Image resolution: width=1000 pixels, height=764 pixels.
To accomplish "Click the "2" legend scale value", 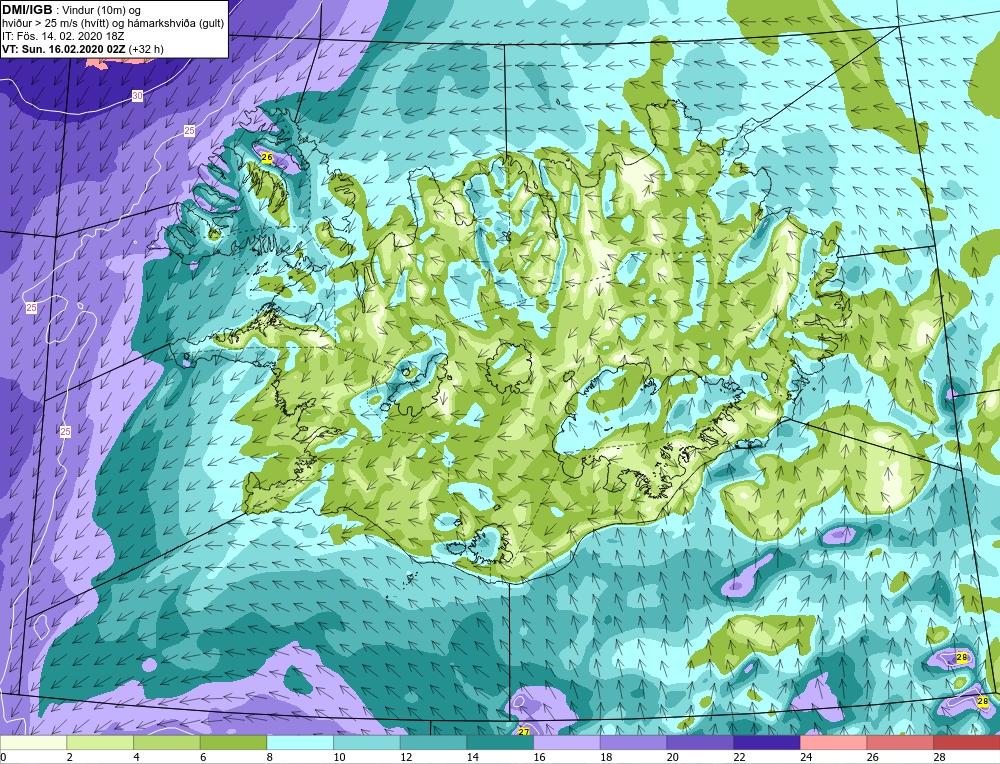I will click(x=70, y=757).
